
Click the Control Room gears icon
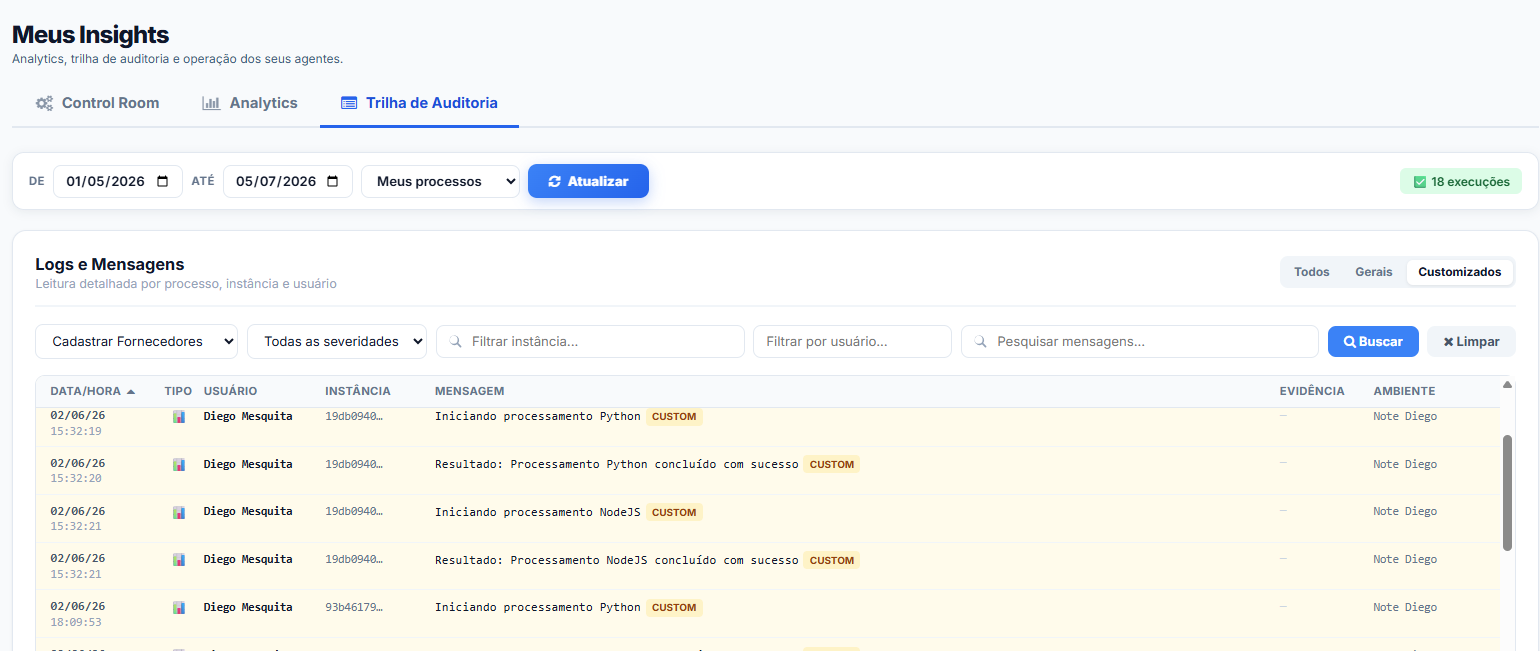[44, 103]
